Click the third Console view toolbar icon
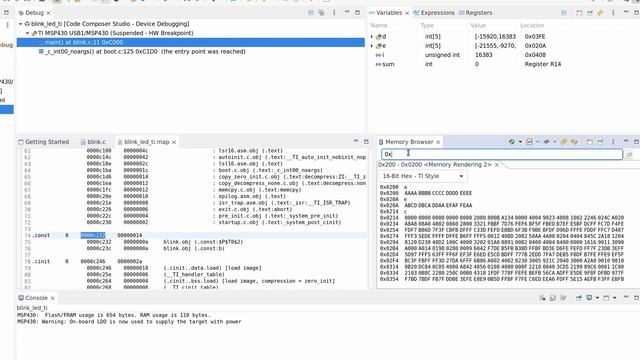This screenshot has width=640, height=360. [x=563, y=298]
